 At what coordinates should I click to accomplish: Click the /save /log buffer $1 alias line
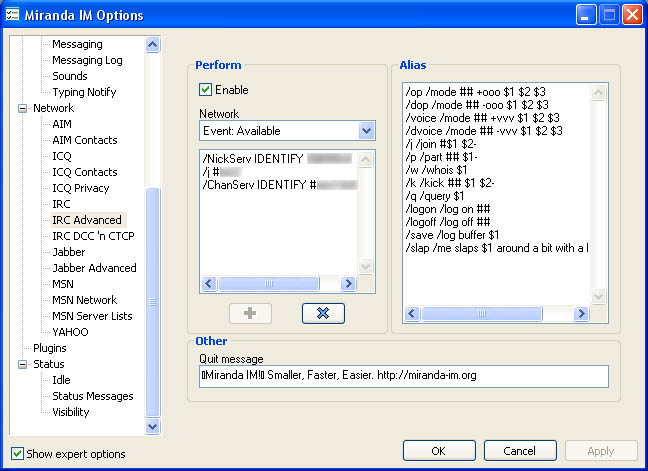pos(453,235)
